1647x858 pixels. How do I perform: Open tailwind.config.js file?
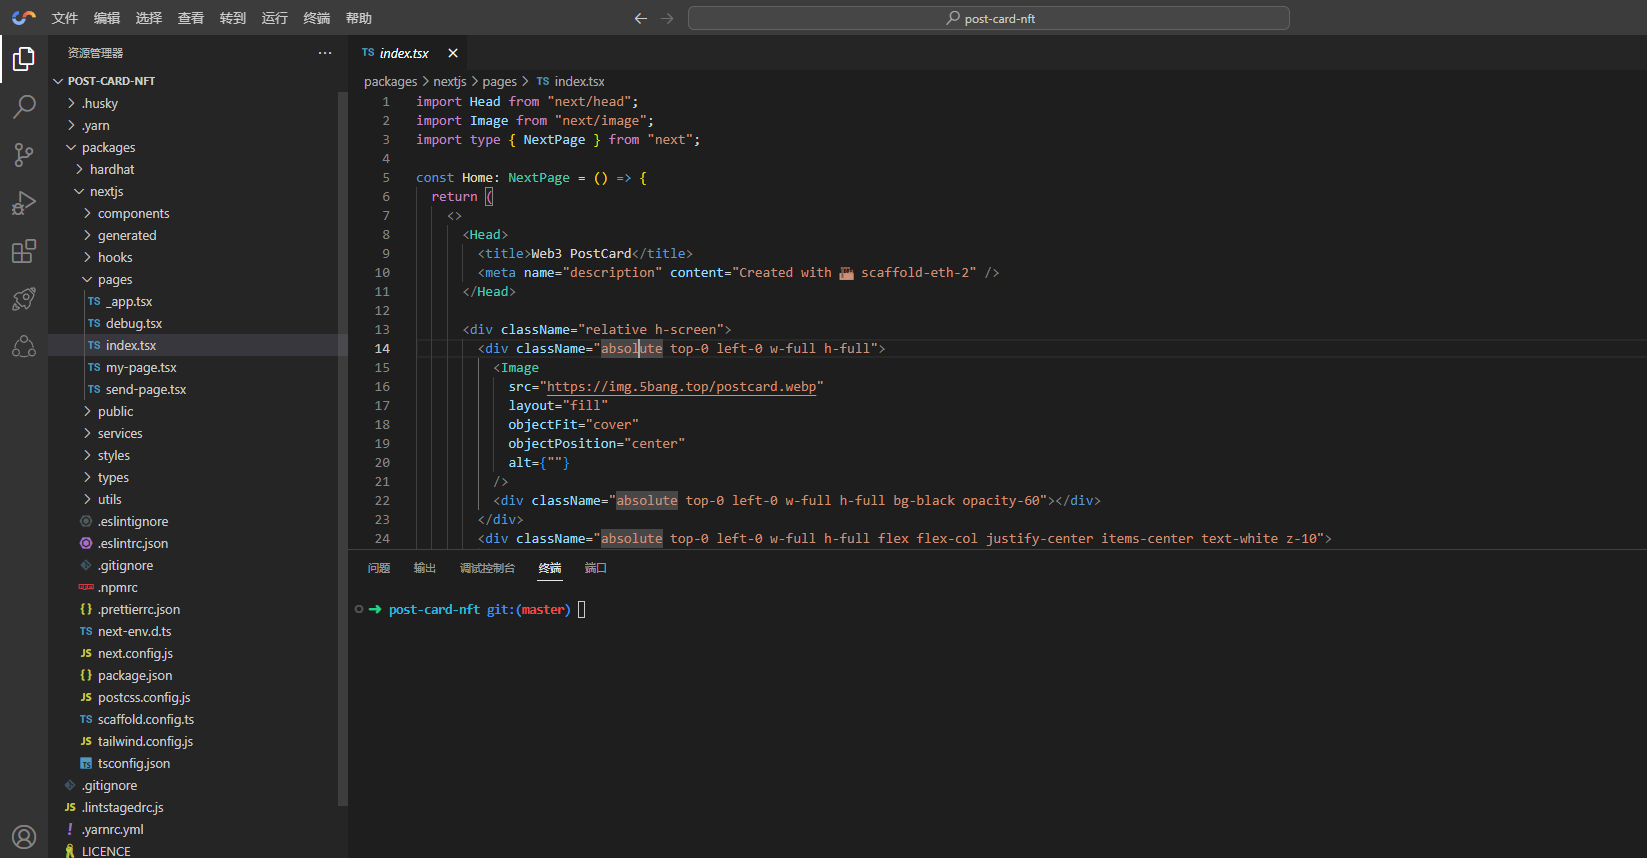click(x=198, y=741)
